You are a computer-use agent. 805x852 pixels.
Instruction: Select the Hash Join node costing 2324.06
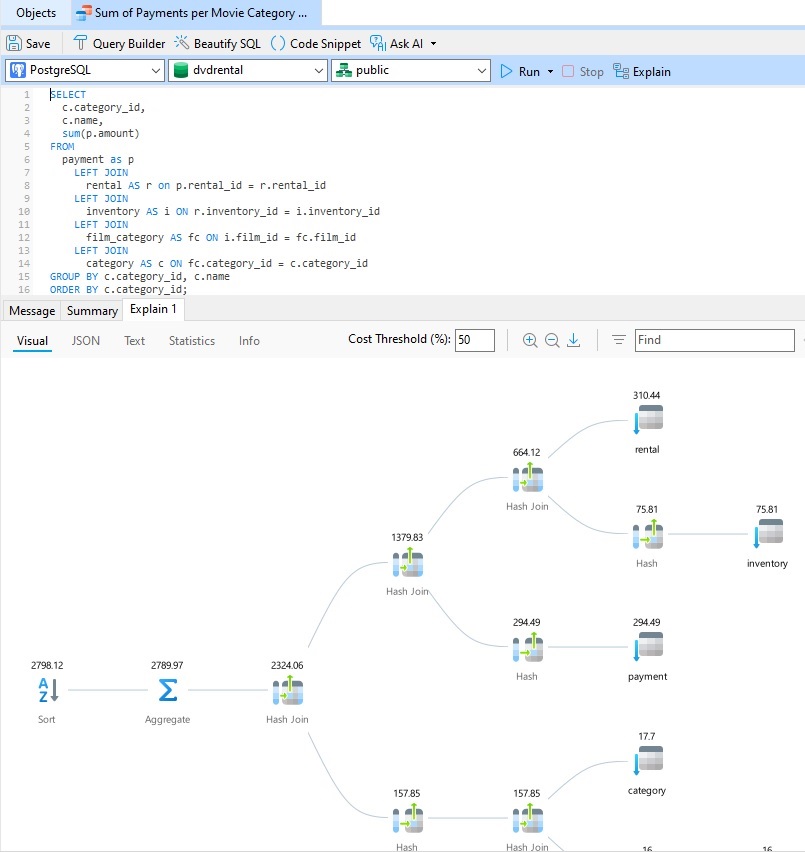tap(287, 691)
